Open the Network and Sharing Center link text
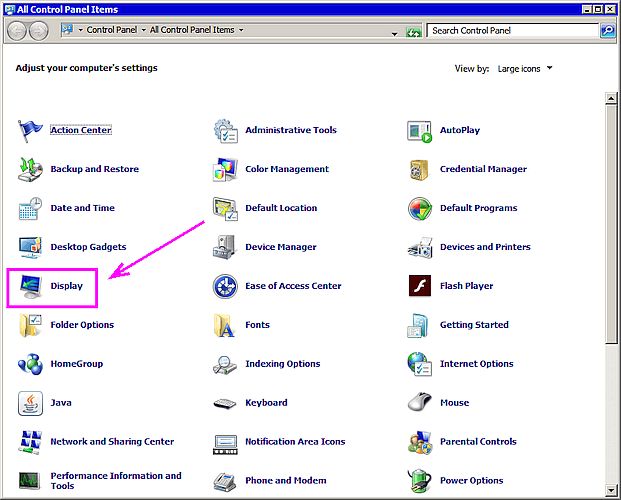 [x=112, y=441]
